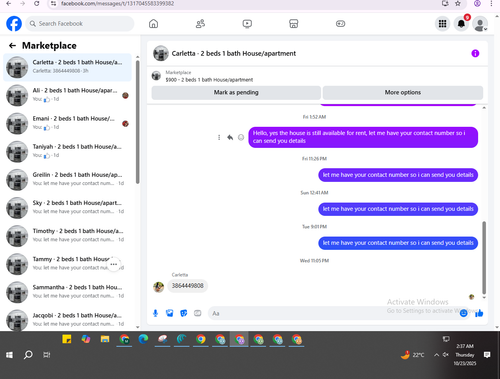Open three-dot options on Tammy conversation
This screenshot has height=379, width=500.
click(114, 264)
